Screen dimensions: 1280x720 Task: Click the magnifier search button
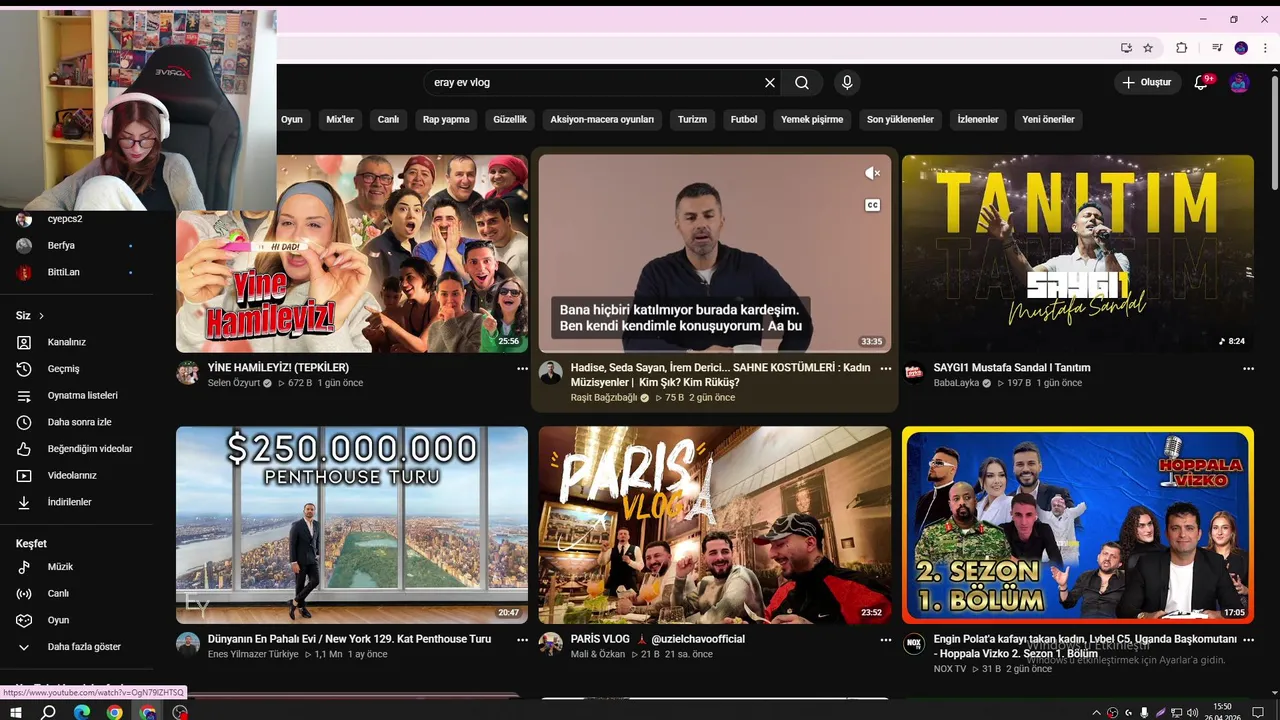tap(802, 83)
